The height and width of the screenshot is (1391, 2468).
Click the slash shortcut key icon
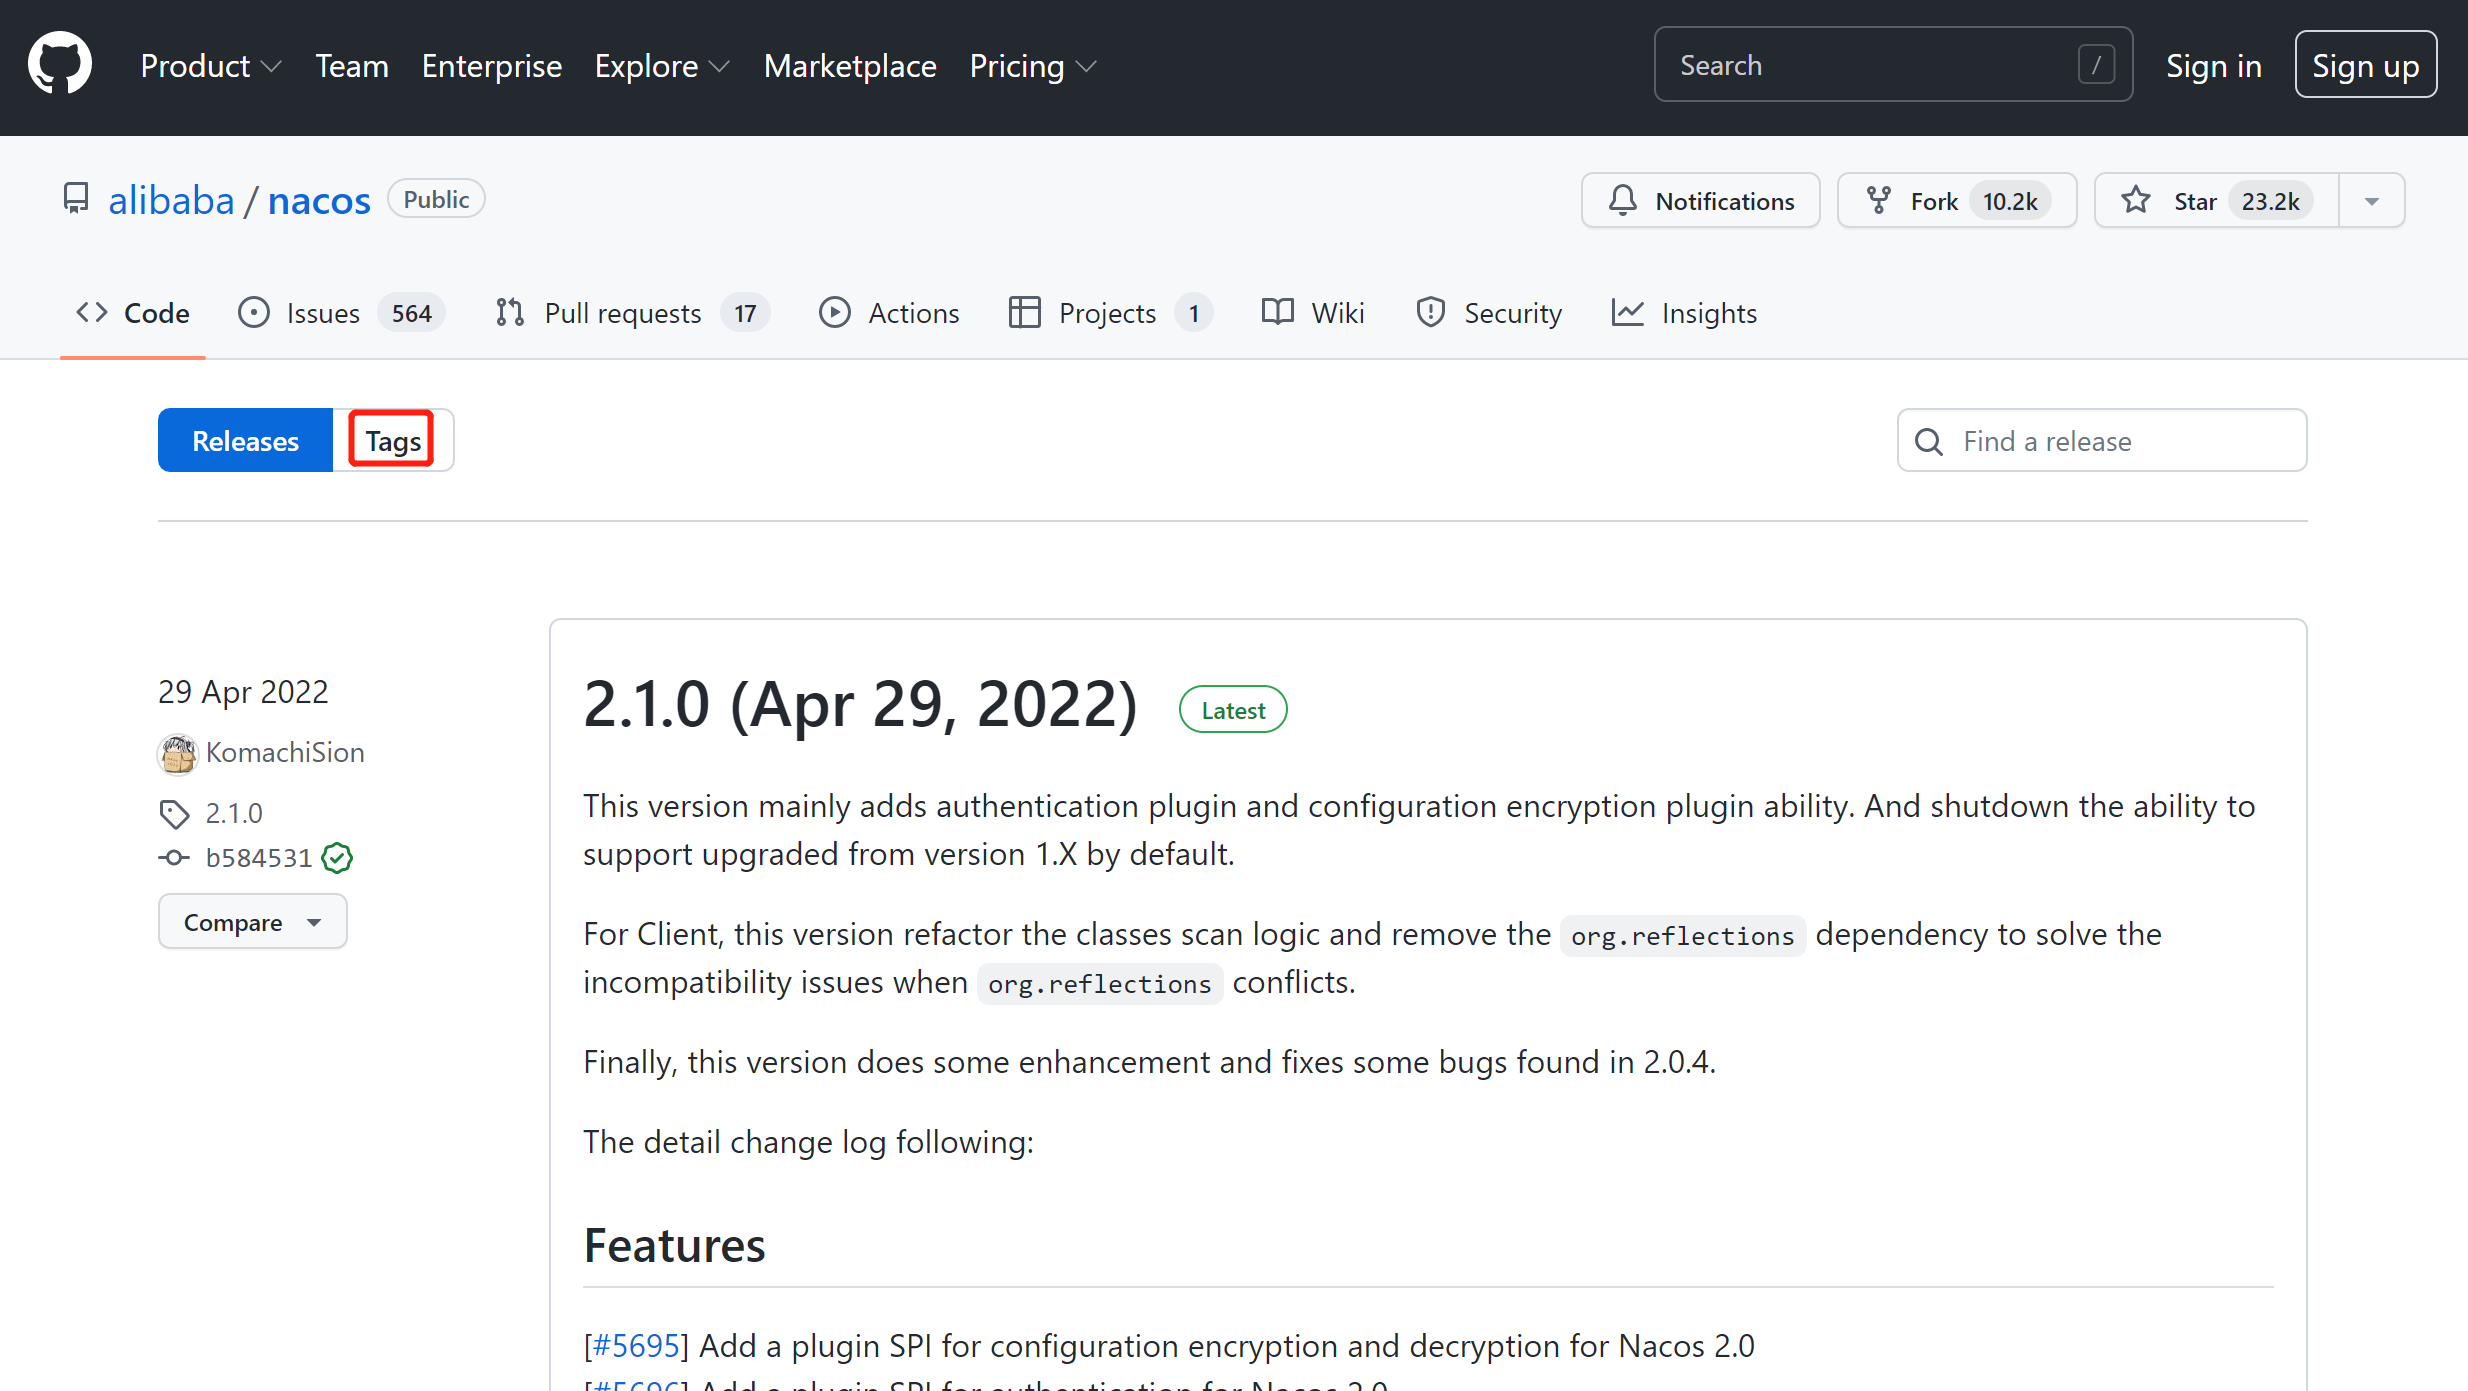tap(2096, 65)
